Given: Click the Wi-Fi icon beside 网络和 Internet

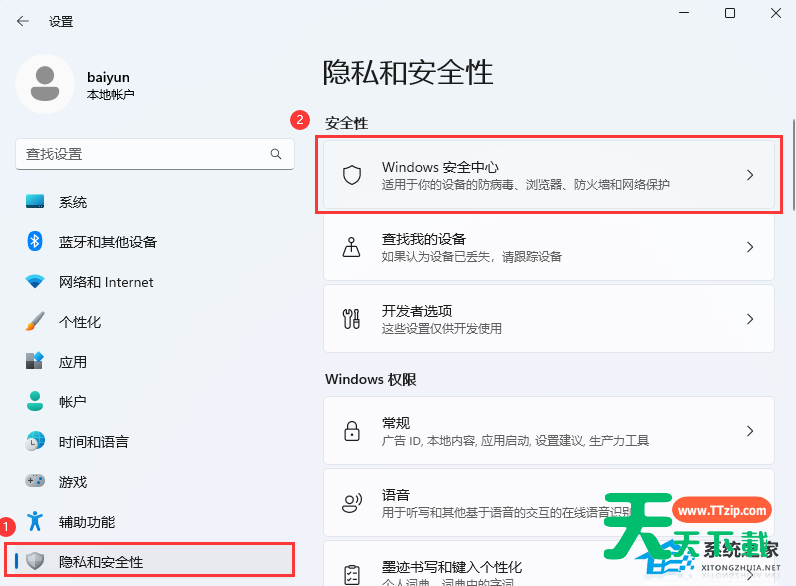Looking at the screenshot, I should tap(35, 281).
